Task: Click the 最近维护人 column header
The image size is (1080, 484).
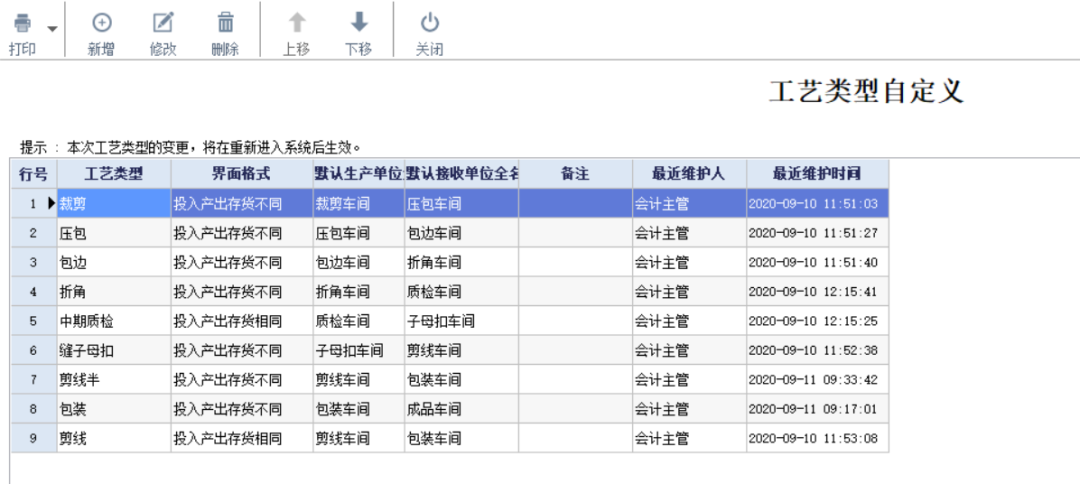Action: pyautogui.click(x=688, y=173)
